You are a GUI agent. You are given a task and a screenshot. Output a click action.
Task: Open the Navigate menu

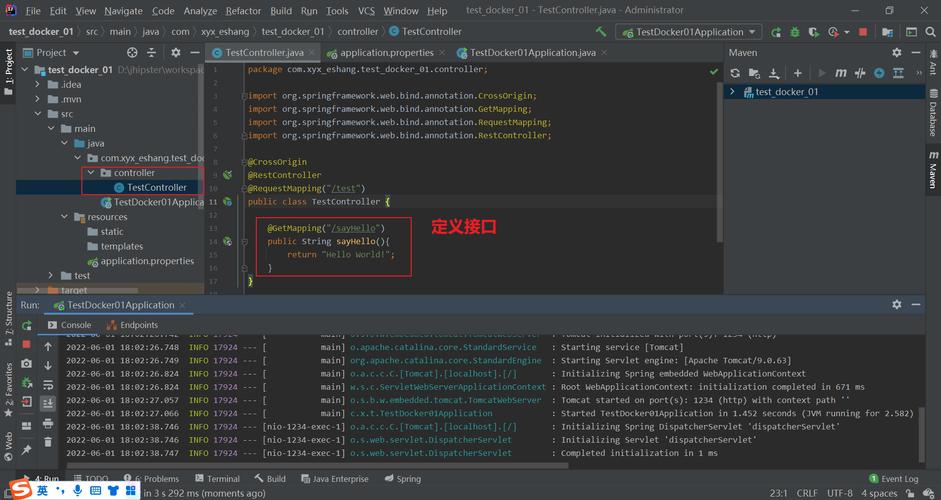123,11
